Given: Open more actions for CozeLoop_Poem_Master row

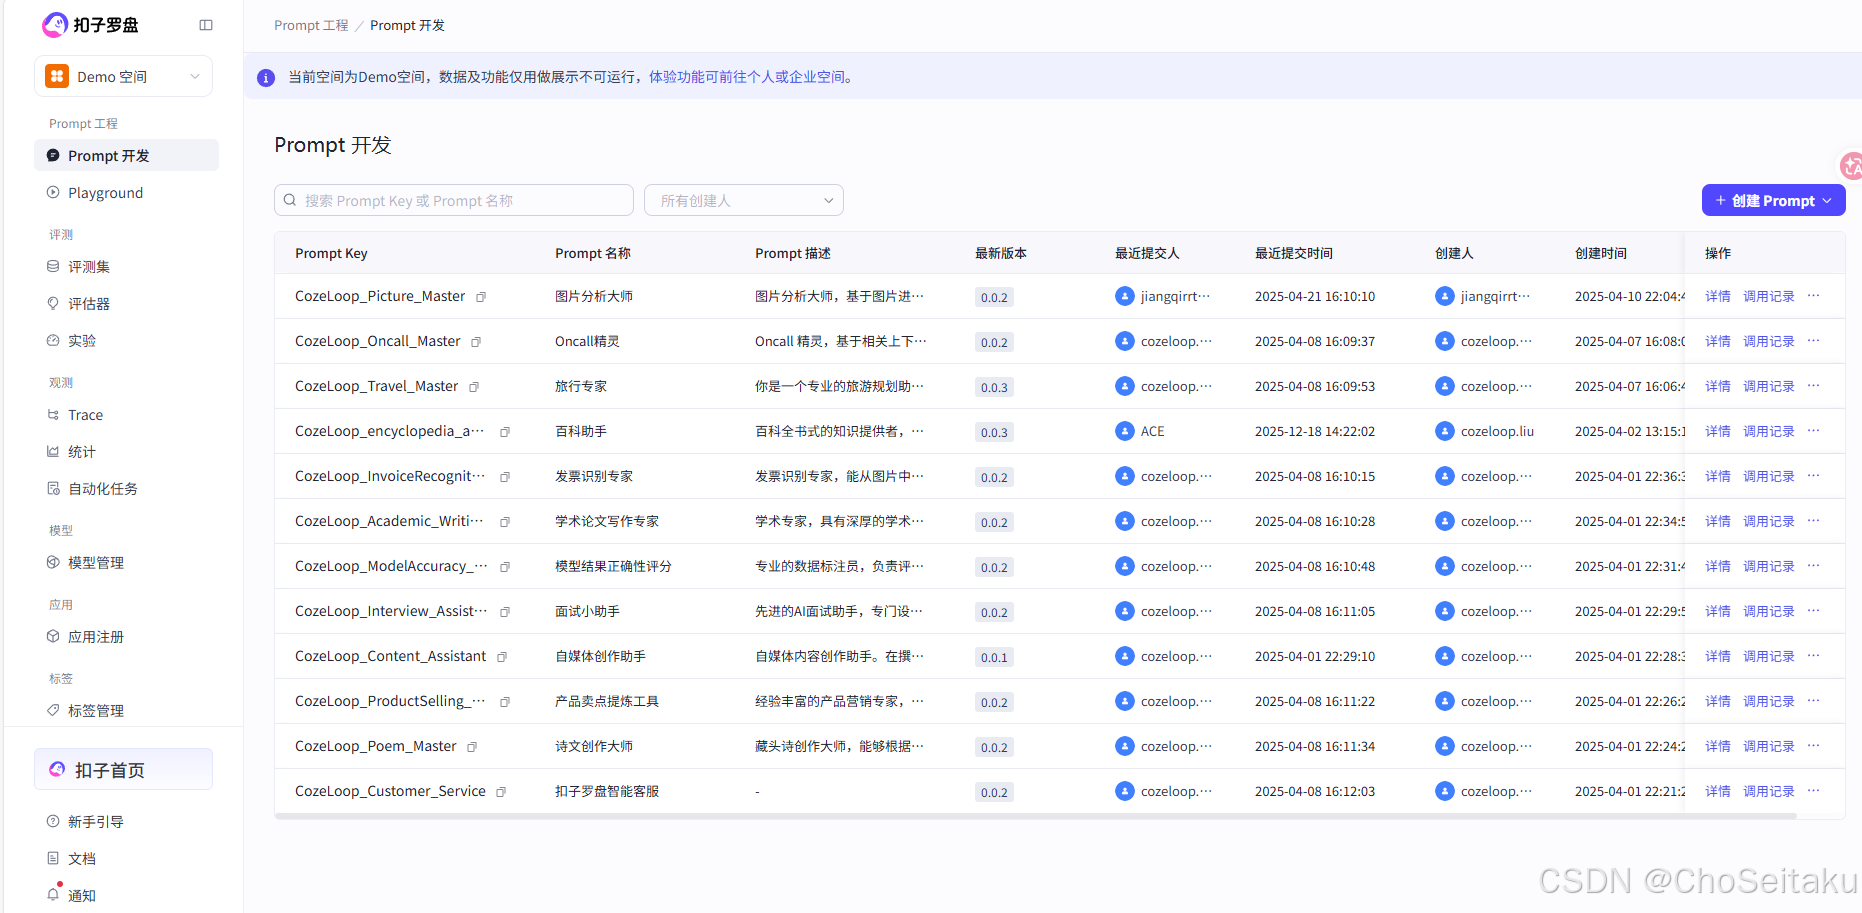Looking at the screenshot, I should 1814,746.
